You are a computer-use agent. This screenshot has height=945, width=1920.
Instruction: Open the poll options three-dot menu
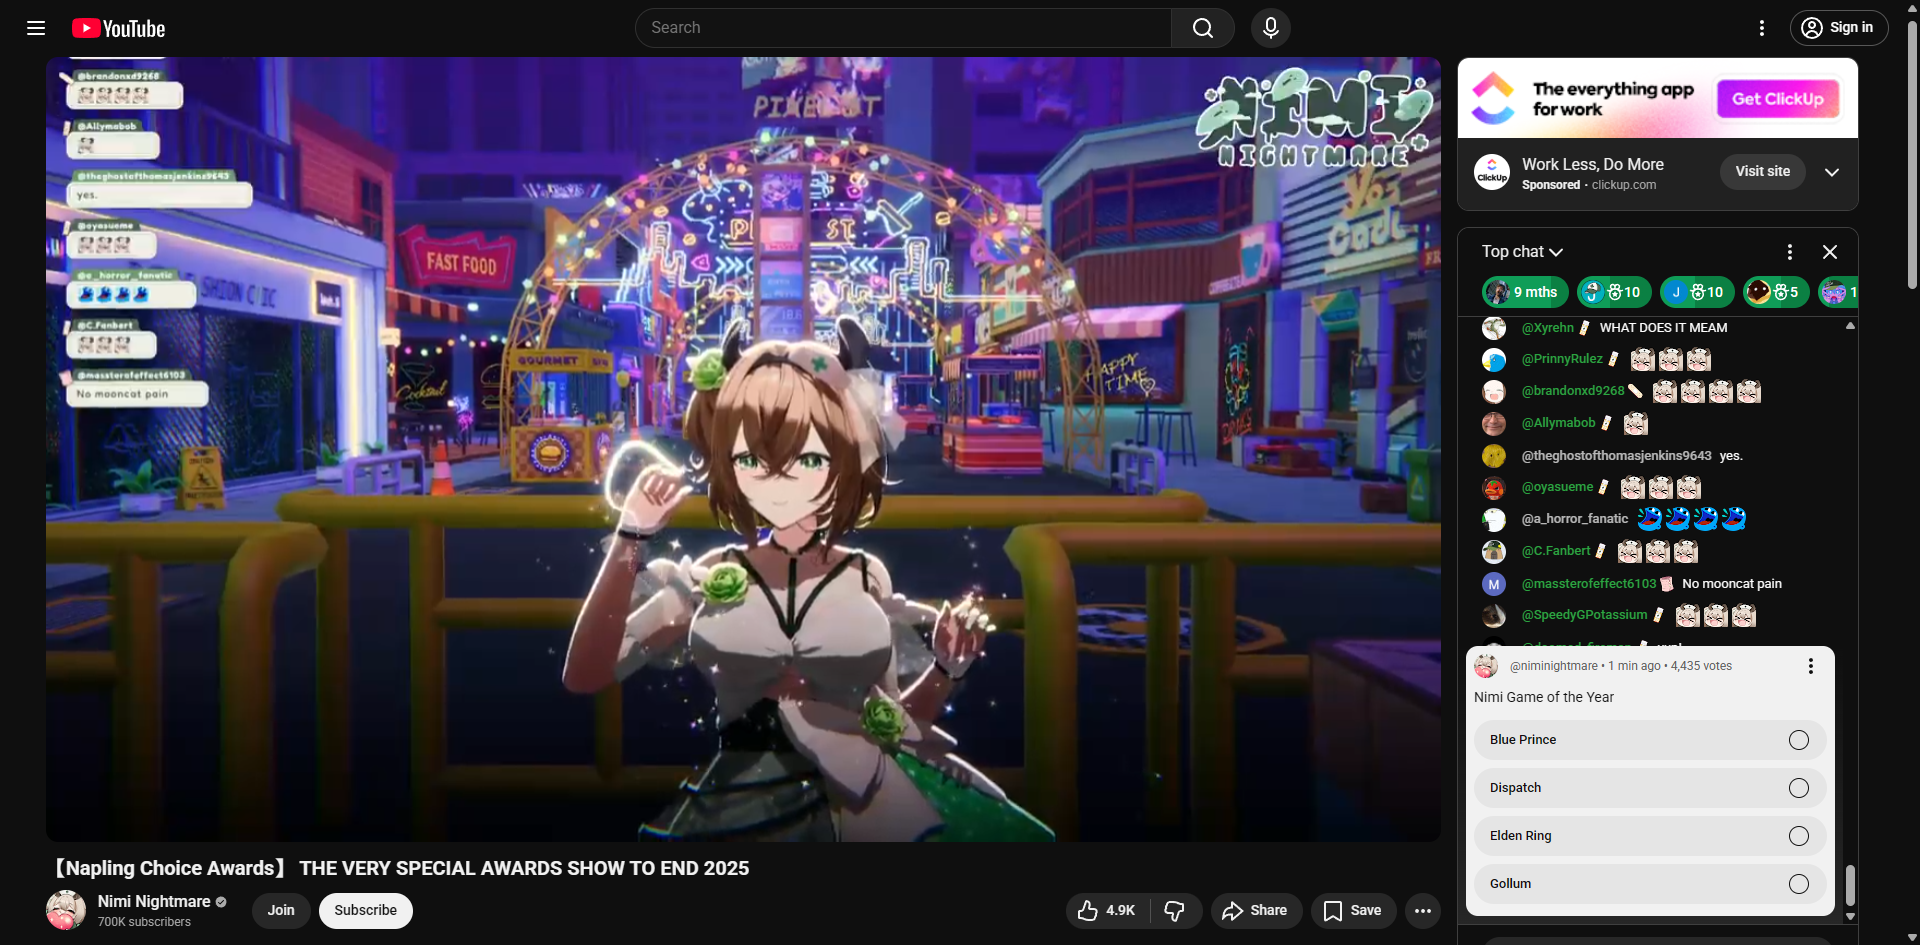click(x=1811, y=666)
